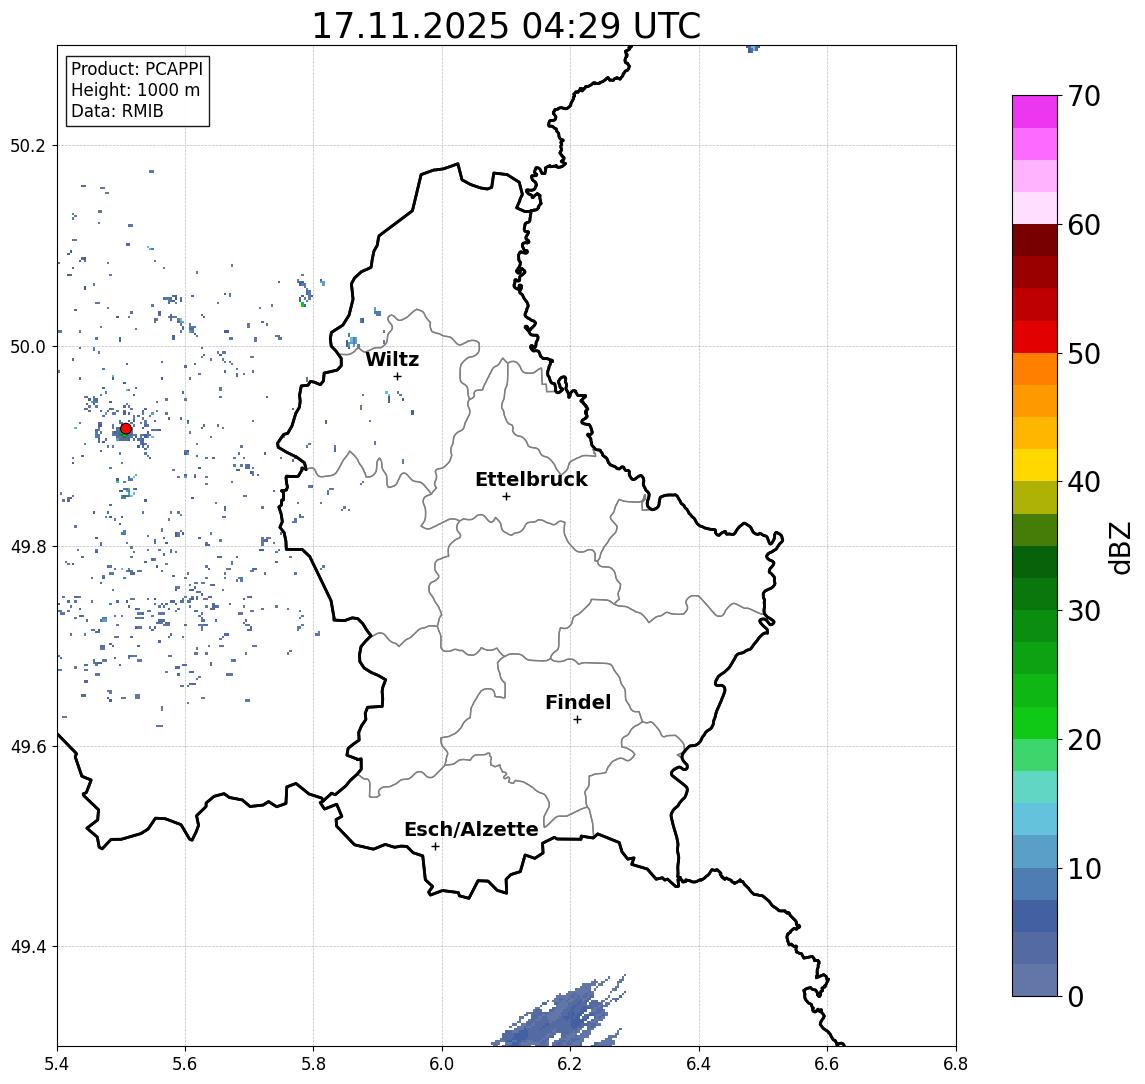Click the 'Data: RMIB' info line
This screenshot has height=1084, width=1145.
tap(117, 111)
